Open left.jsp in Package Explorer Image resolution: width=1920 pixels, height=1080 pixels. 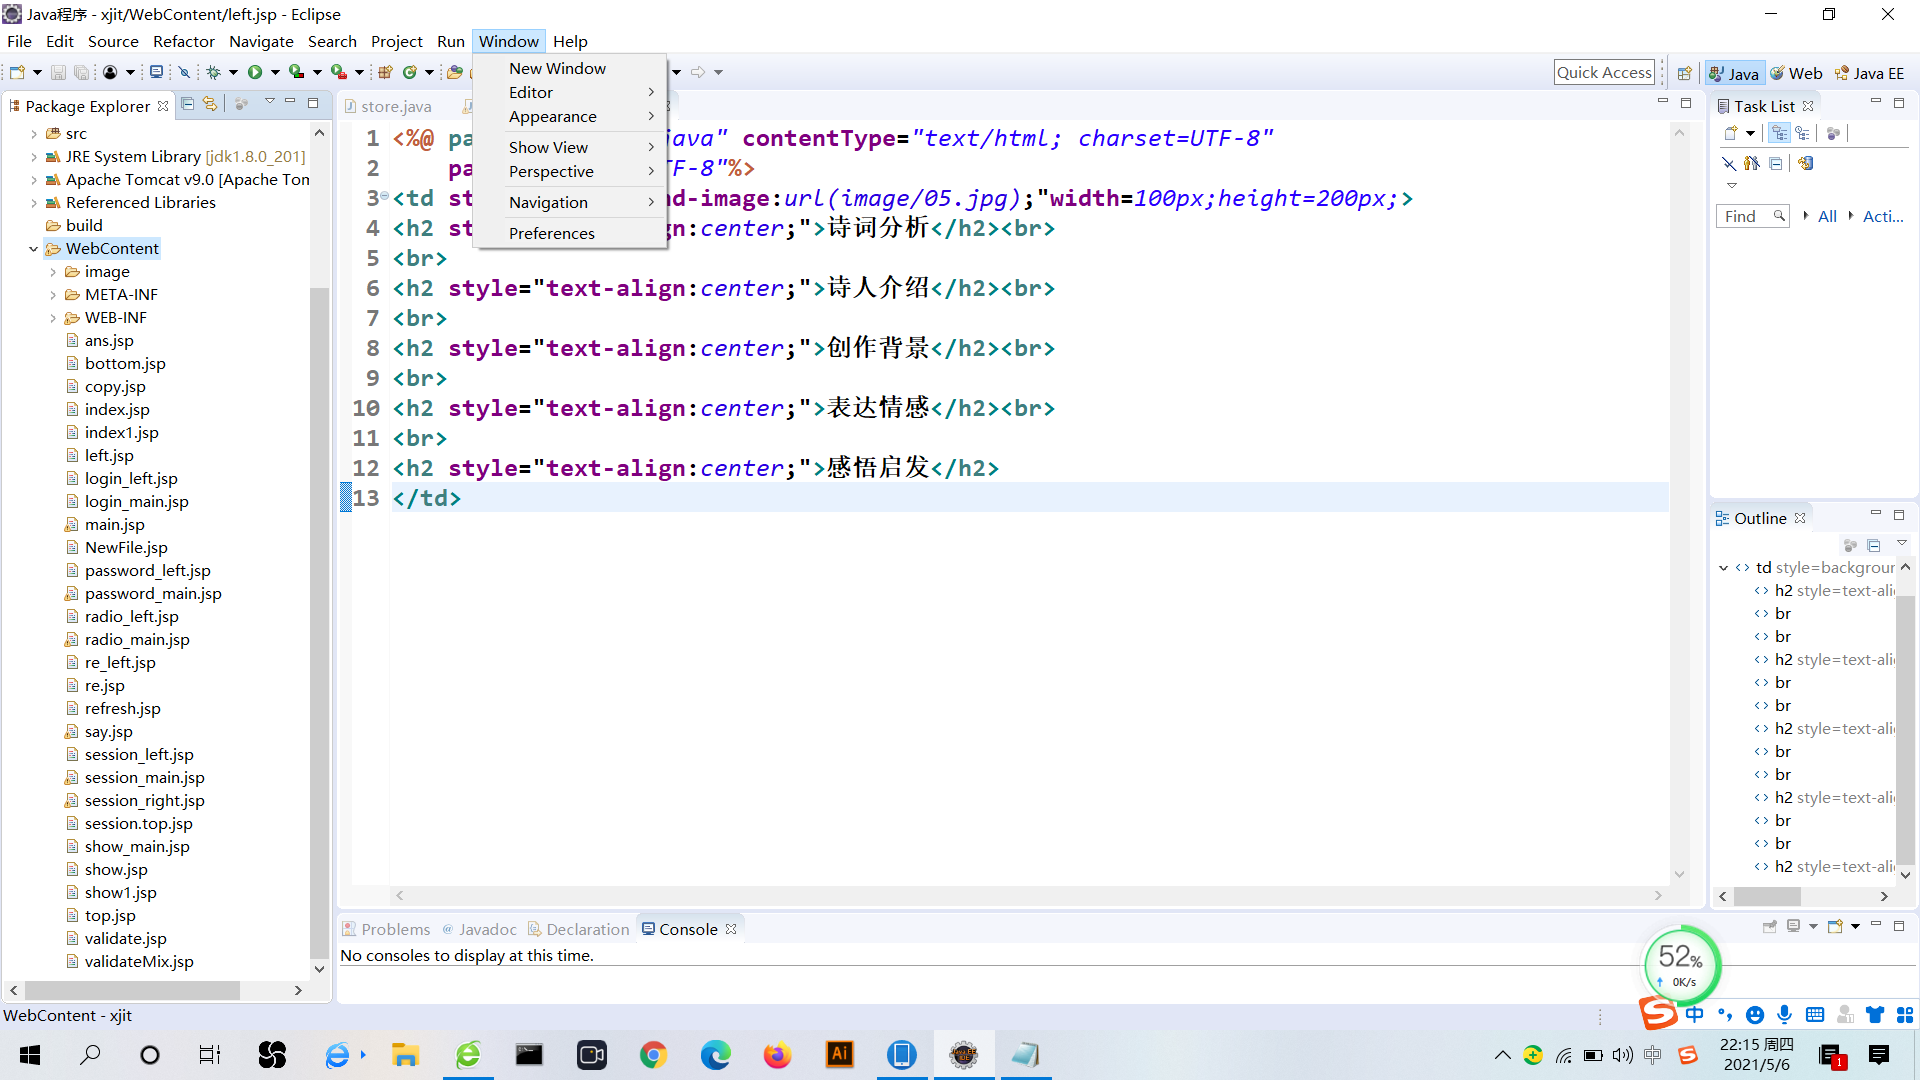pyautogui.click(x=108, y=455)
